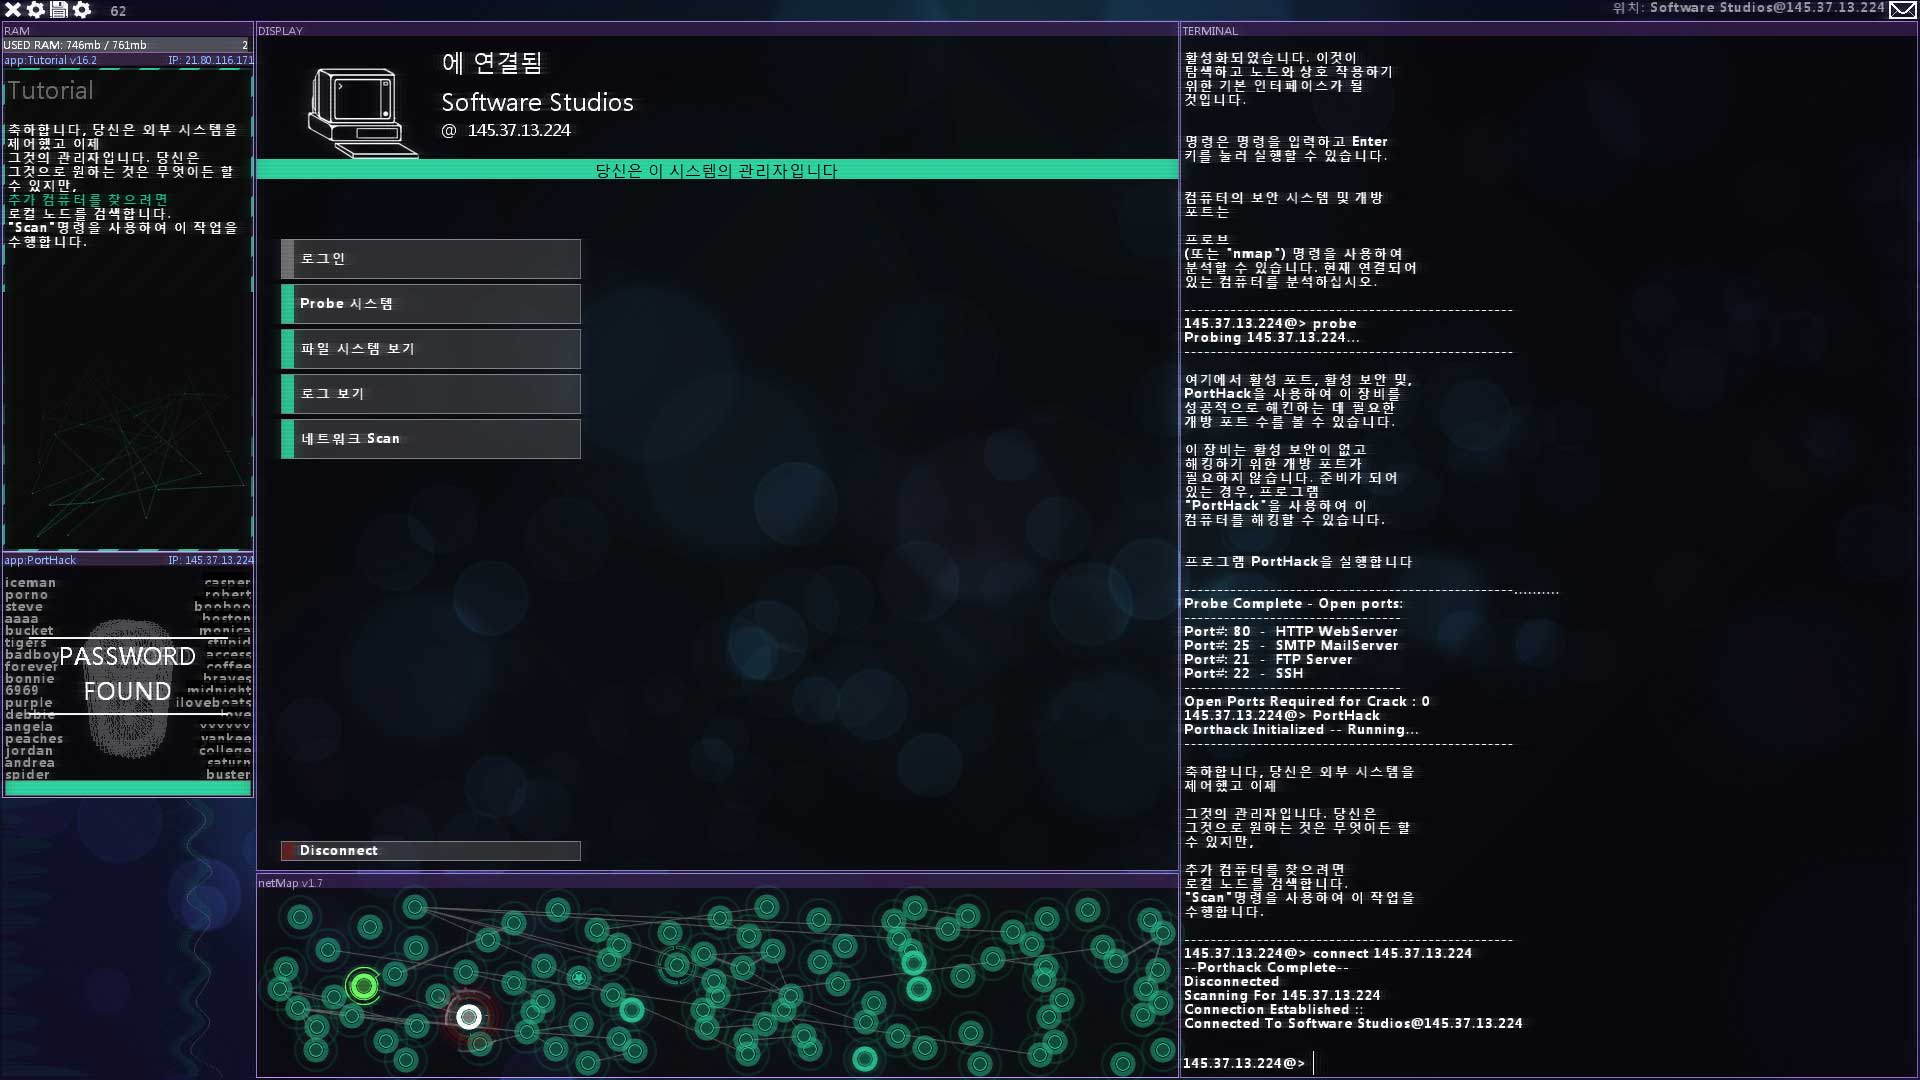1920x1080 pixels.
Task: Select the 로그 보기 menu option
Action: pyautogui.click(x=431, y=393)
